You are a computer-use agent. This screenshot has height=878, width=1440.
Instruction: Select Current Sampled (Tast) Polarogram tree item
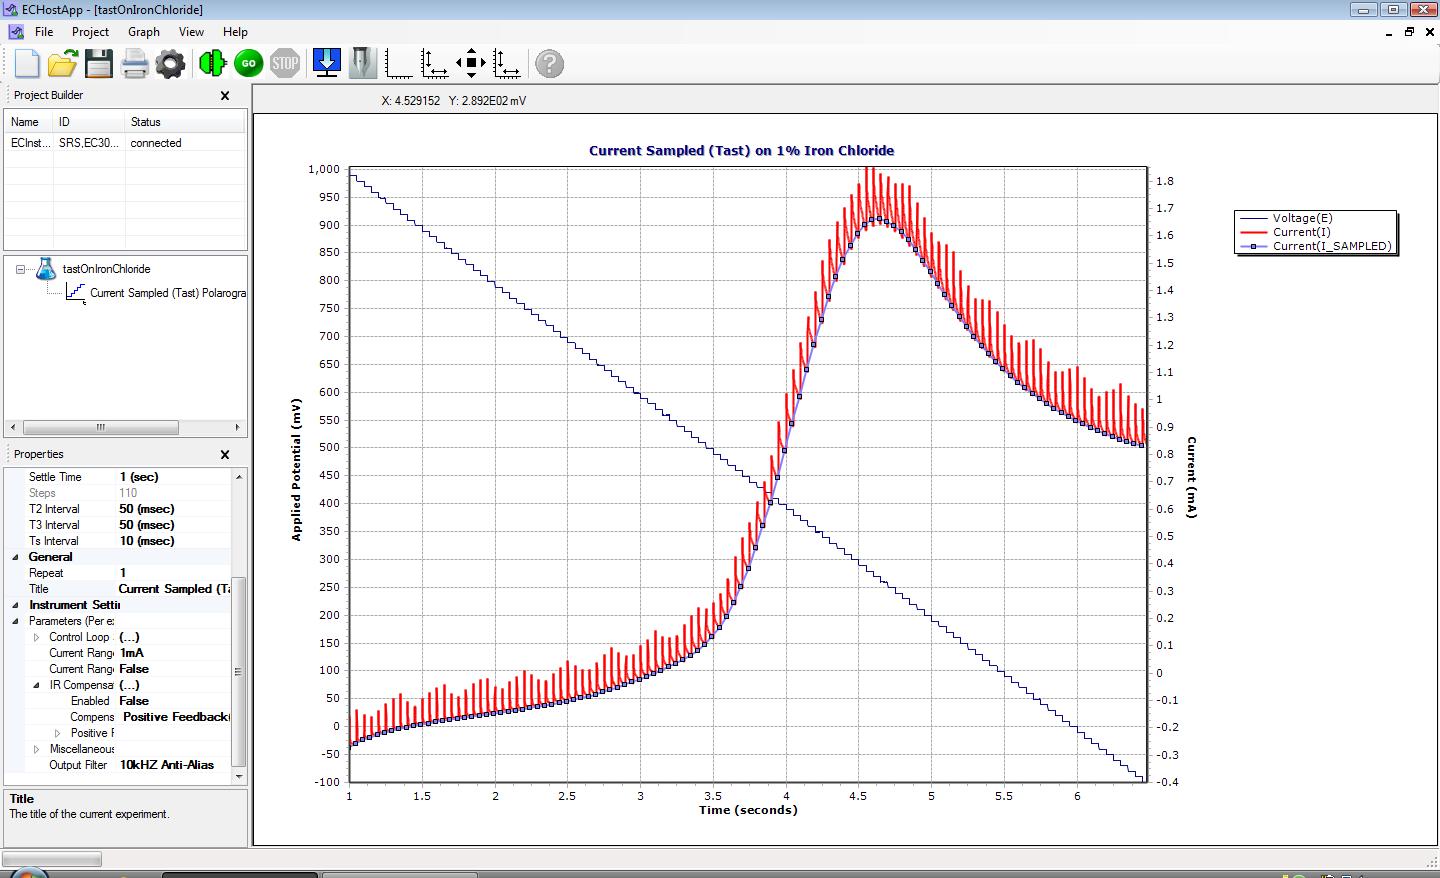coord(167,293)
